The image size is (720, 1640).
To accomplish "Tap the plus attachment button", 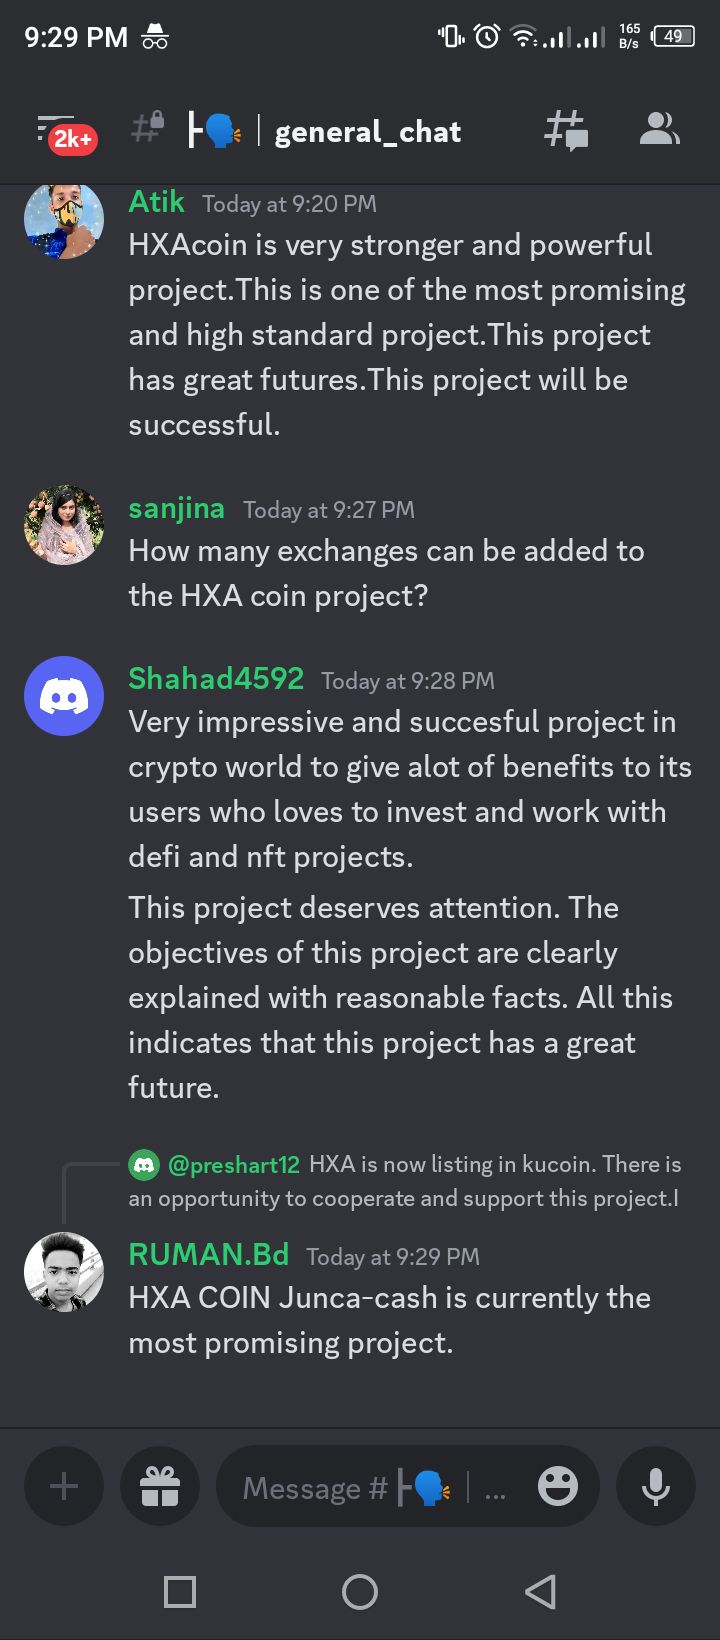I will (x=64, y=1486).
